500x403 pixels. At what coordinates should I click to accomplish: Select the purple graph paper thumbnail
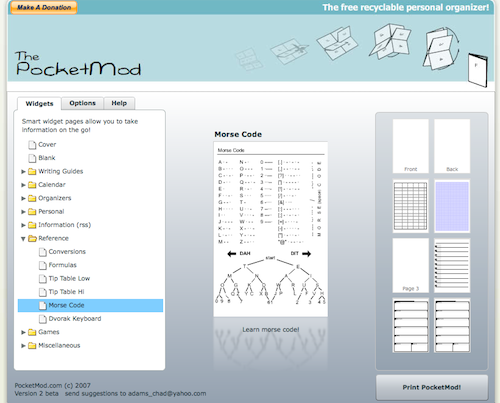pyautogui.click(x=452, y=206)
